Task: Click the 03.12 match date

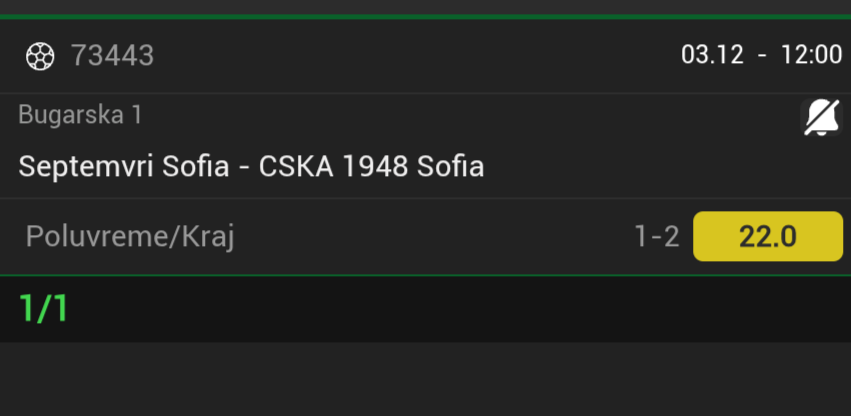Action: click(712, 55)
